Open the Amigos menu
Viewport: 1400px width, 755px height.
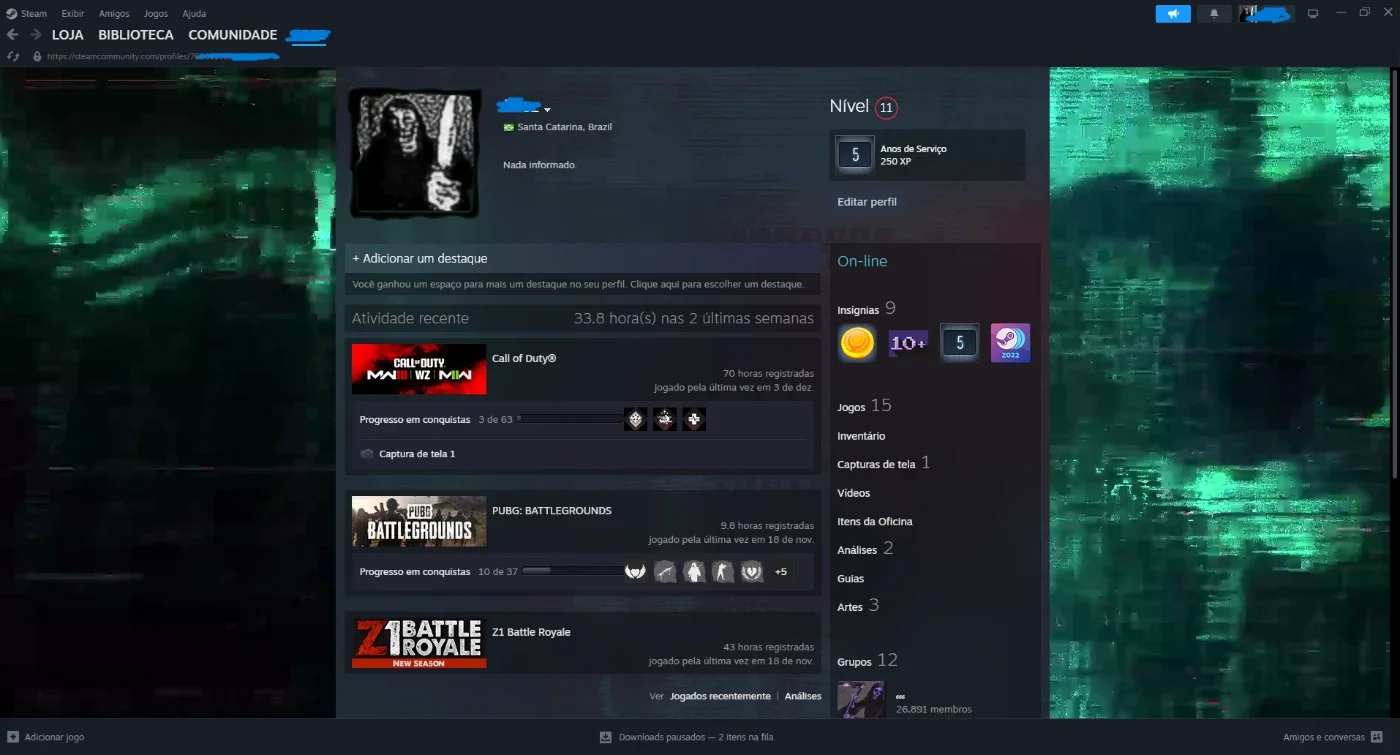[x=113, y=14]
